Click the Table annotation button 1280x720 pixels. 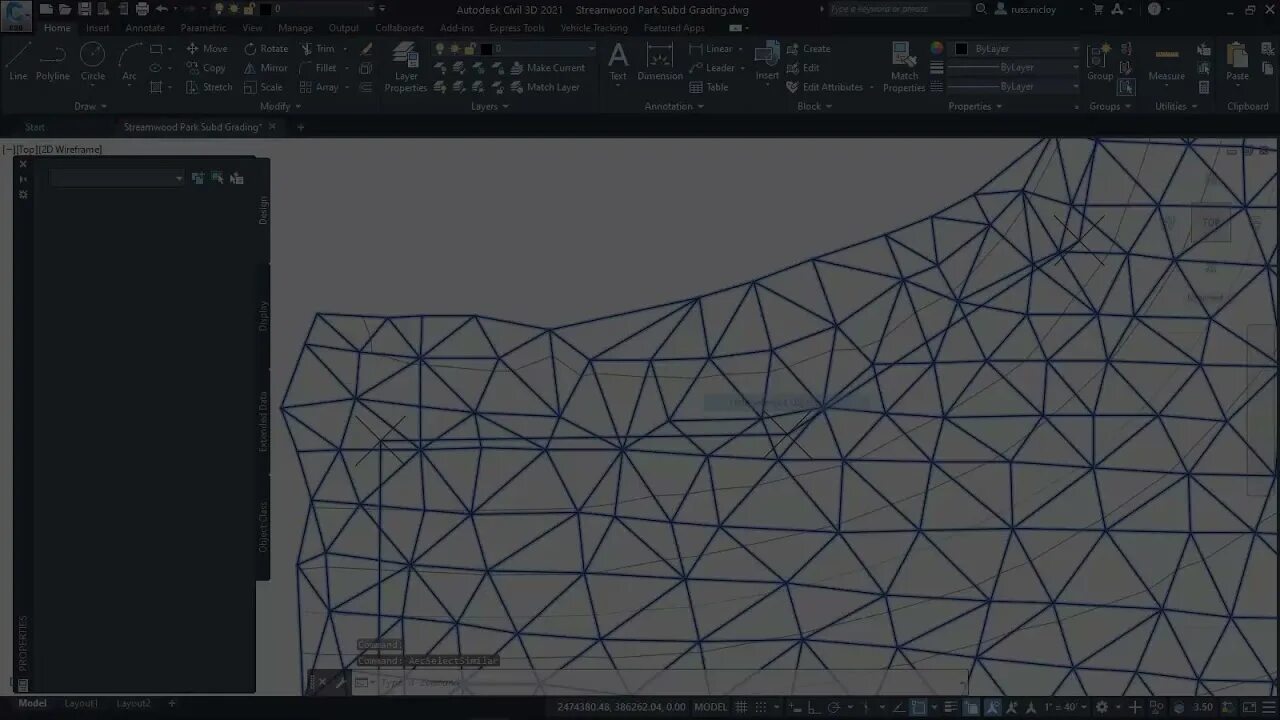709,87
